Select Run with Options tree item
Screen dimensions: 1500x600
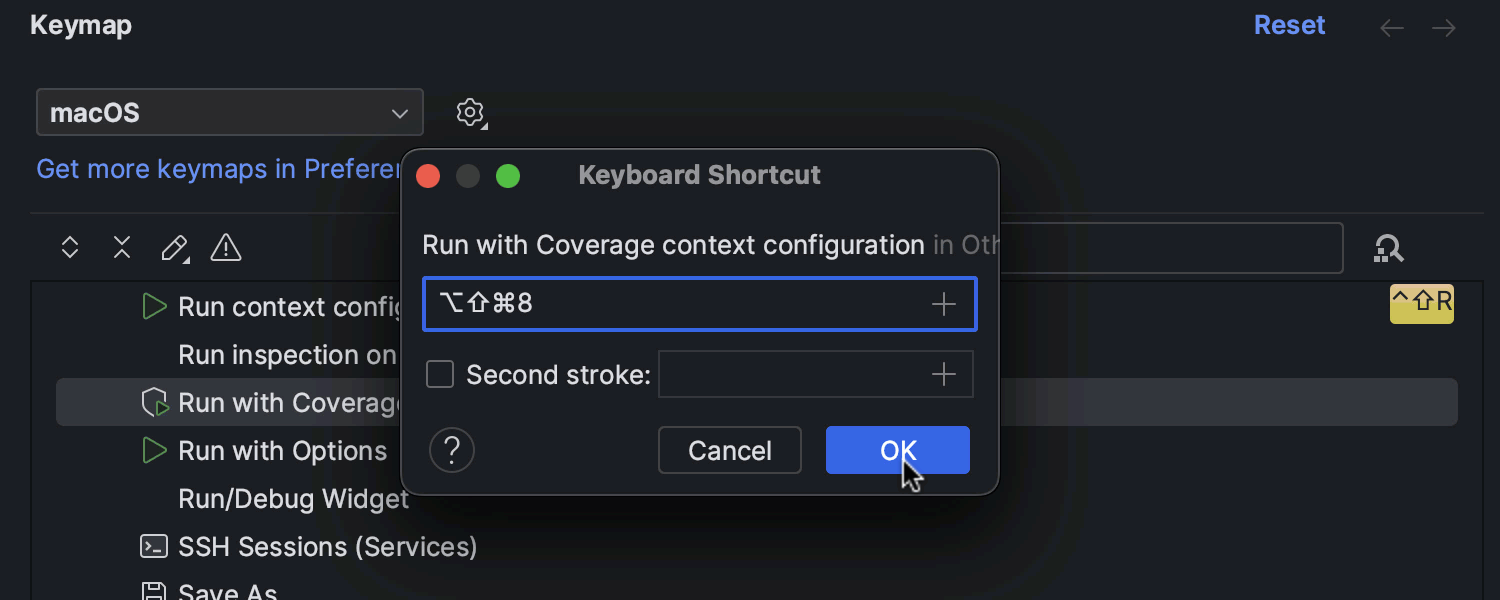click(282, 451)
